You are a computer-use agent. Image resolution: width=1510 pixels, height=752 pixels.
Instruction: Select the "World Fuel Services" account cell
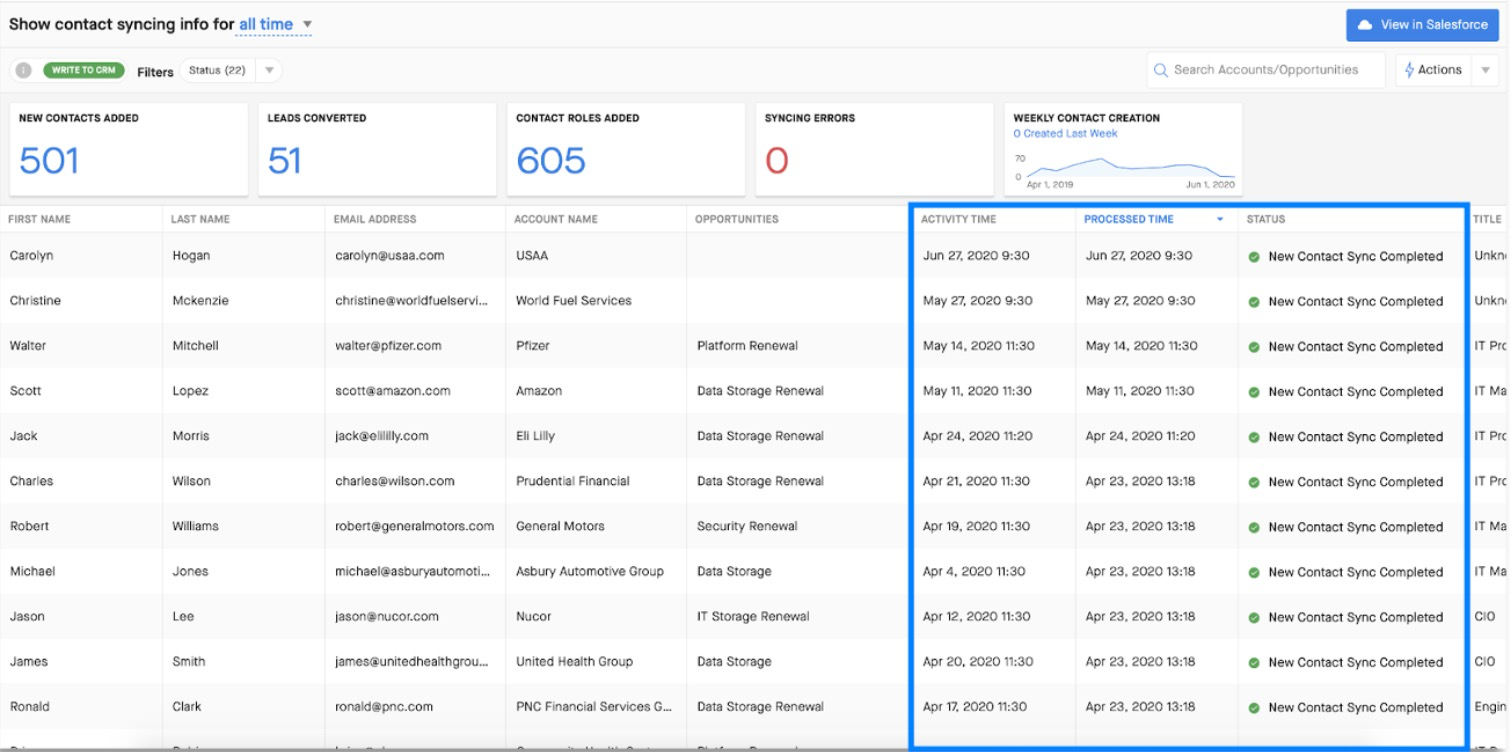coord(574,301)
